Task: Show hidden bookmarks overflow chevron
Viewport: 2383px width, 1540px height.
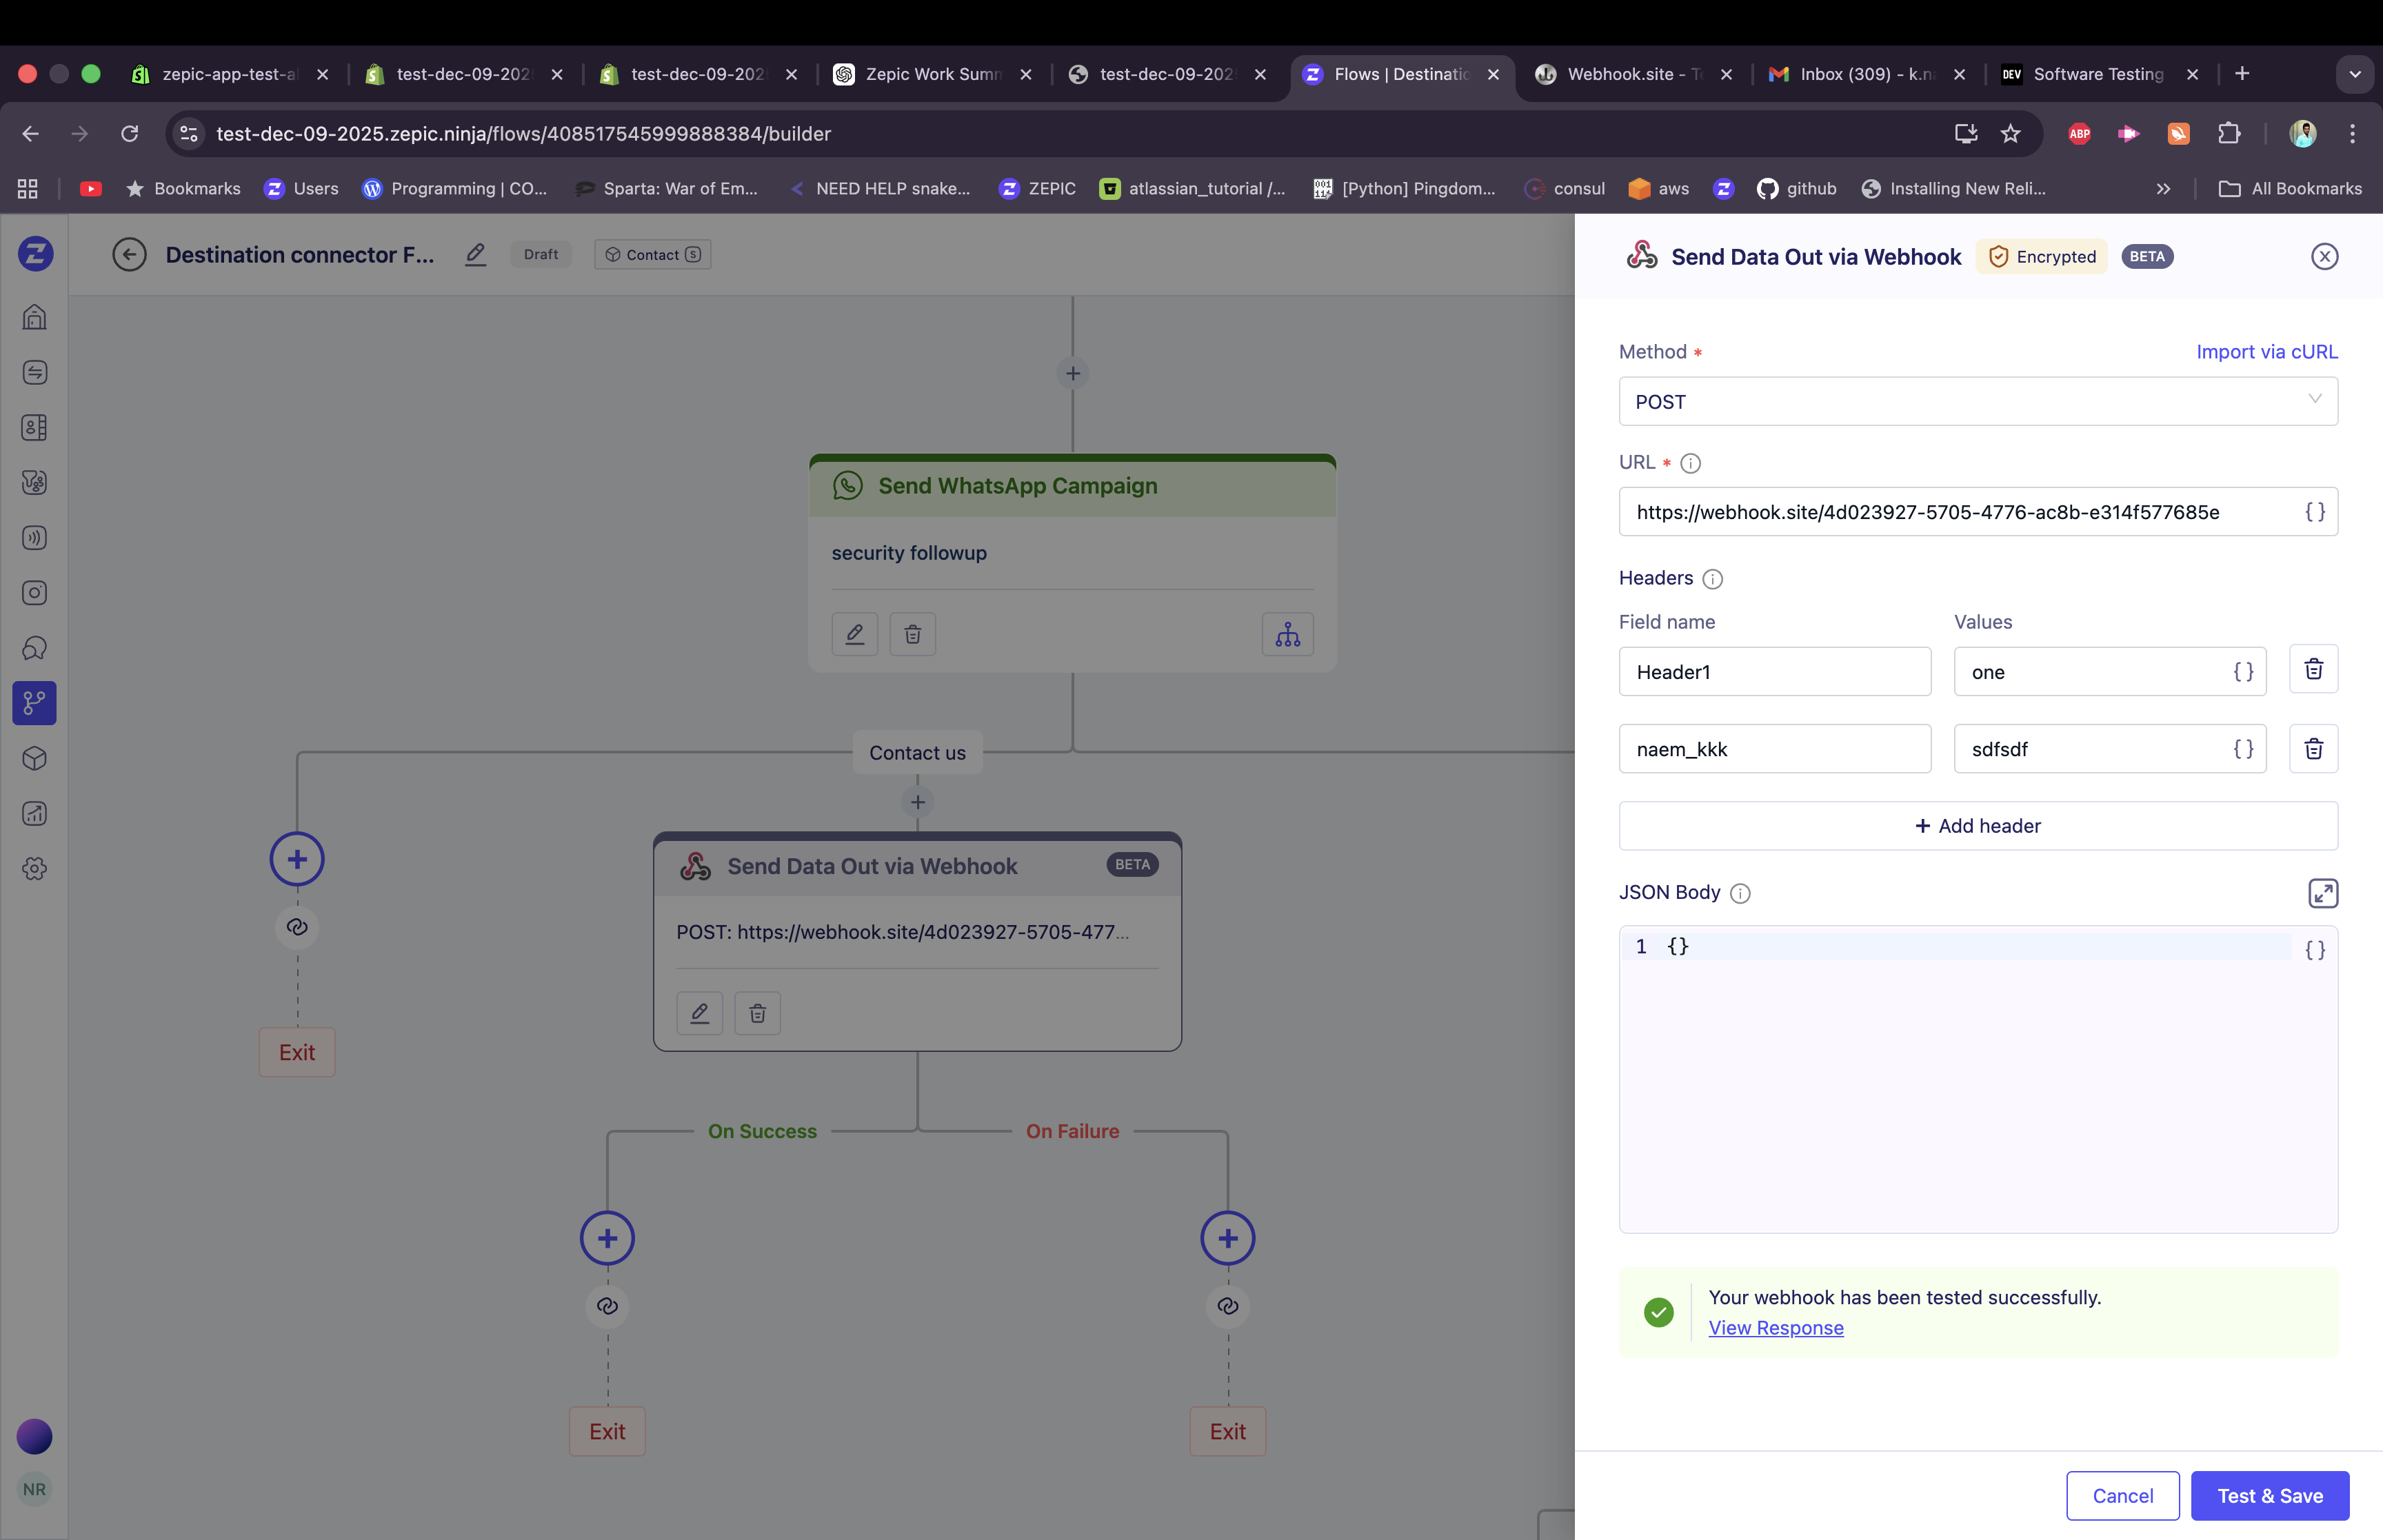Action: [x=2163, y=189]
